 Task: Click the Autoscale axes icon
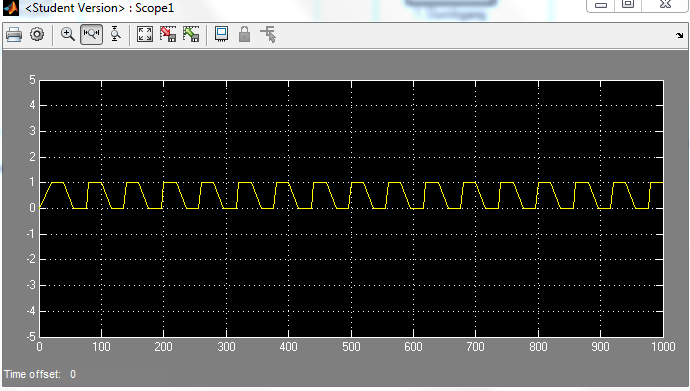click(145, 34)
